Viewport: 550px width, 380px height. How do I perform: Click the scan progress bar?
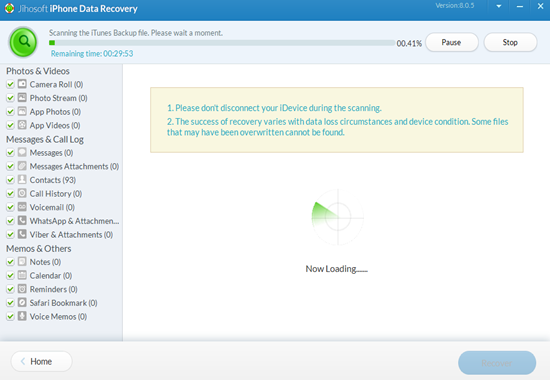222,43
